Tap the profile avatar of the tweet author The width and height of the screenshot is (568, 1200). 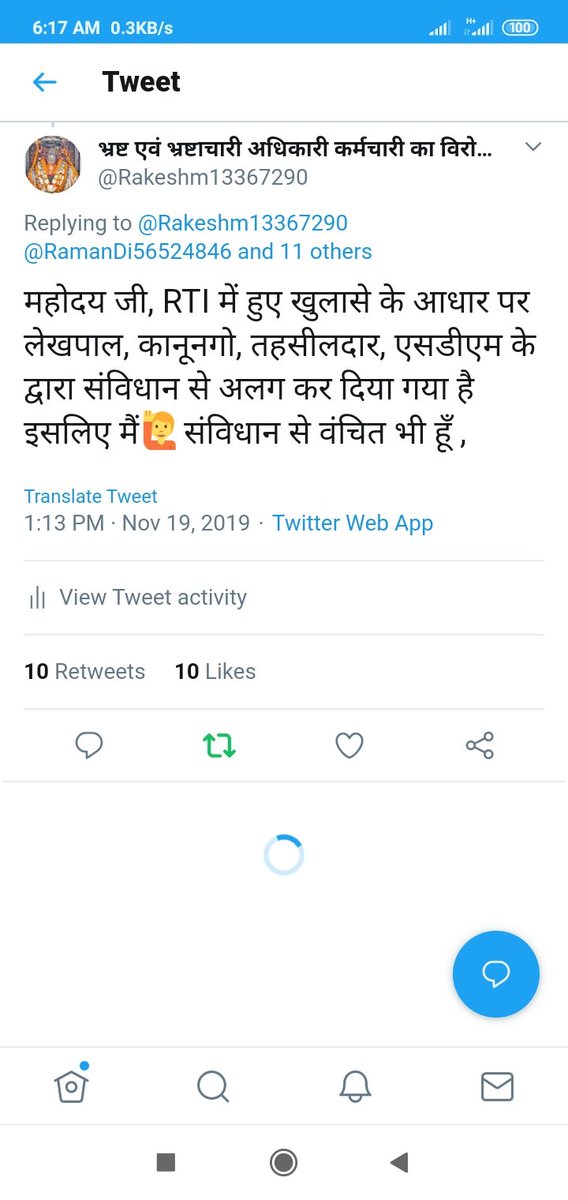pos(53,163)
